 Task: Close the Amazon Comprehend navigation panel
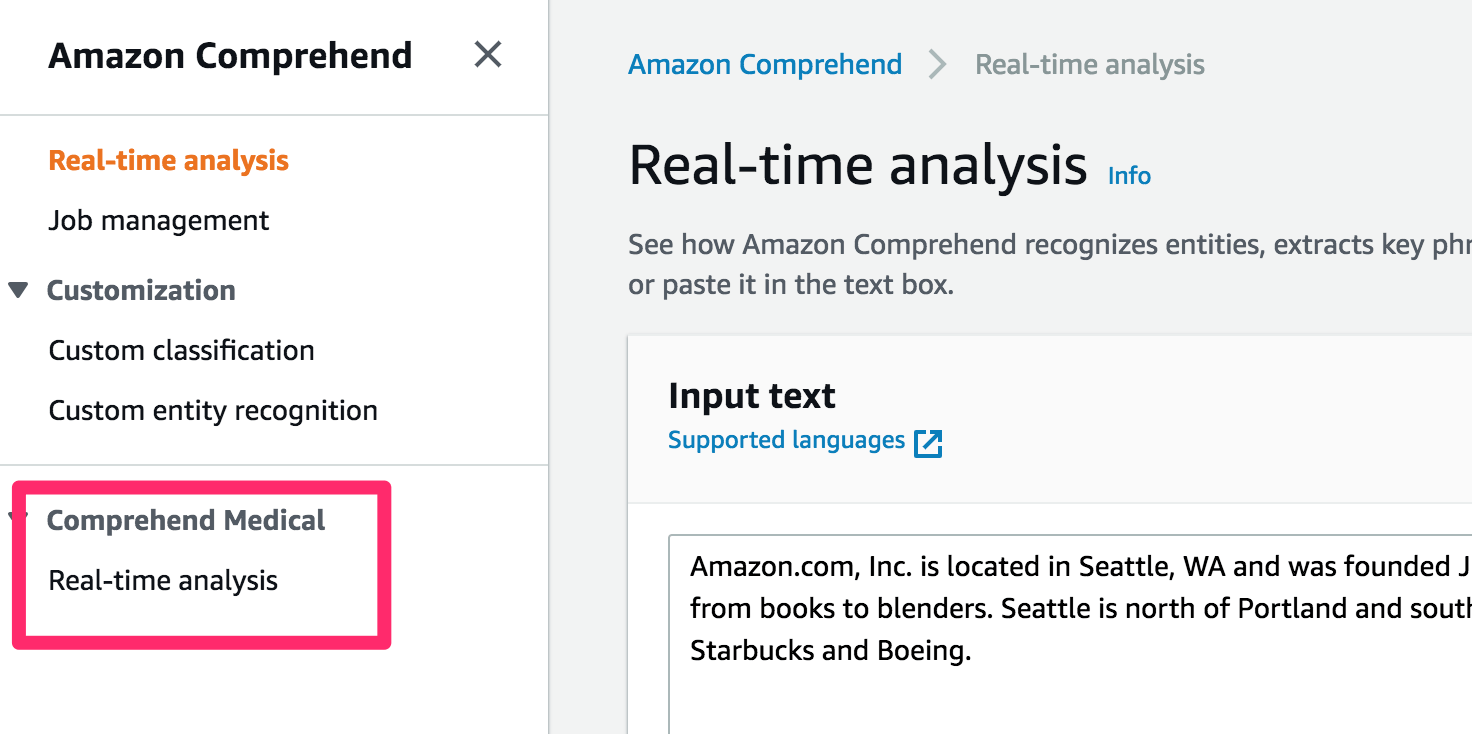click(x=487, y=56)
